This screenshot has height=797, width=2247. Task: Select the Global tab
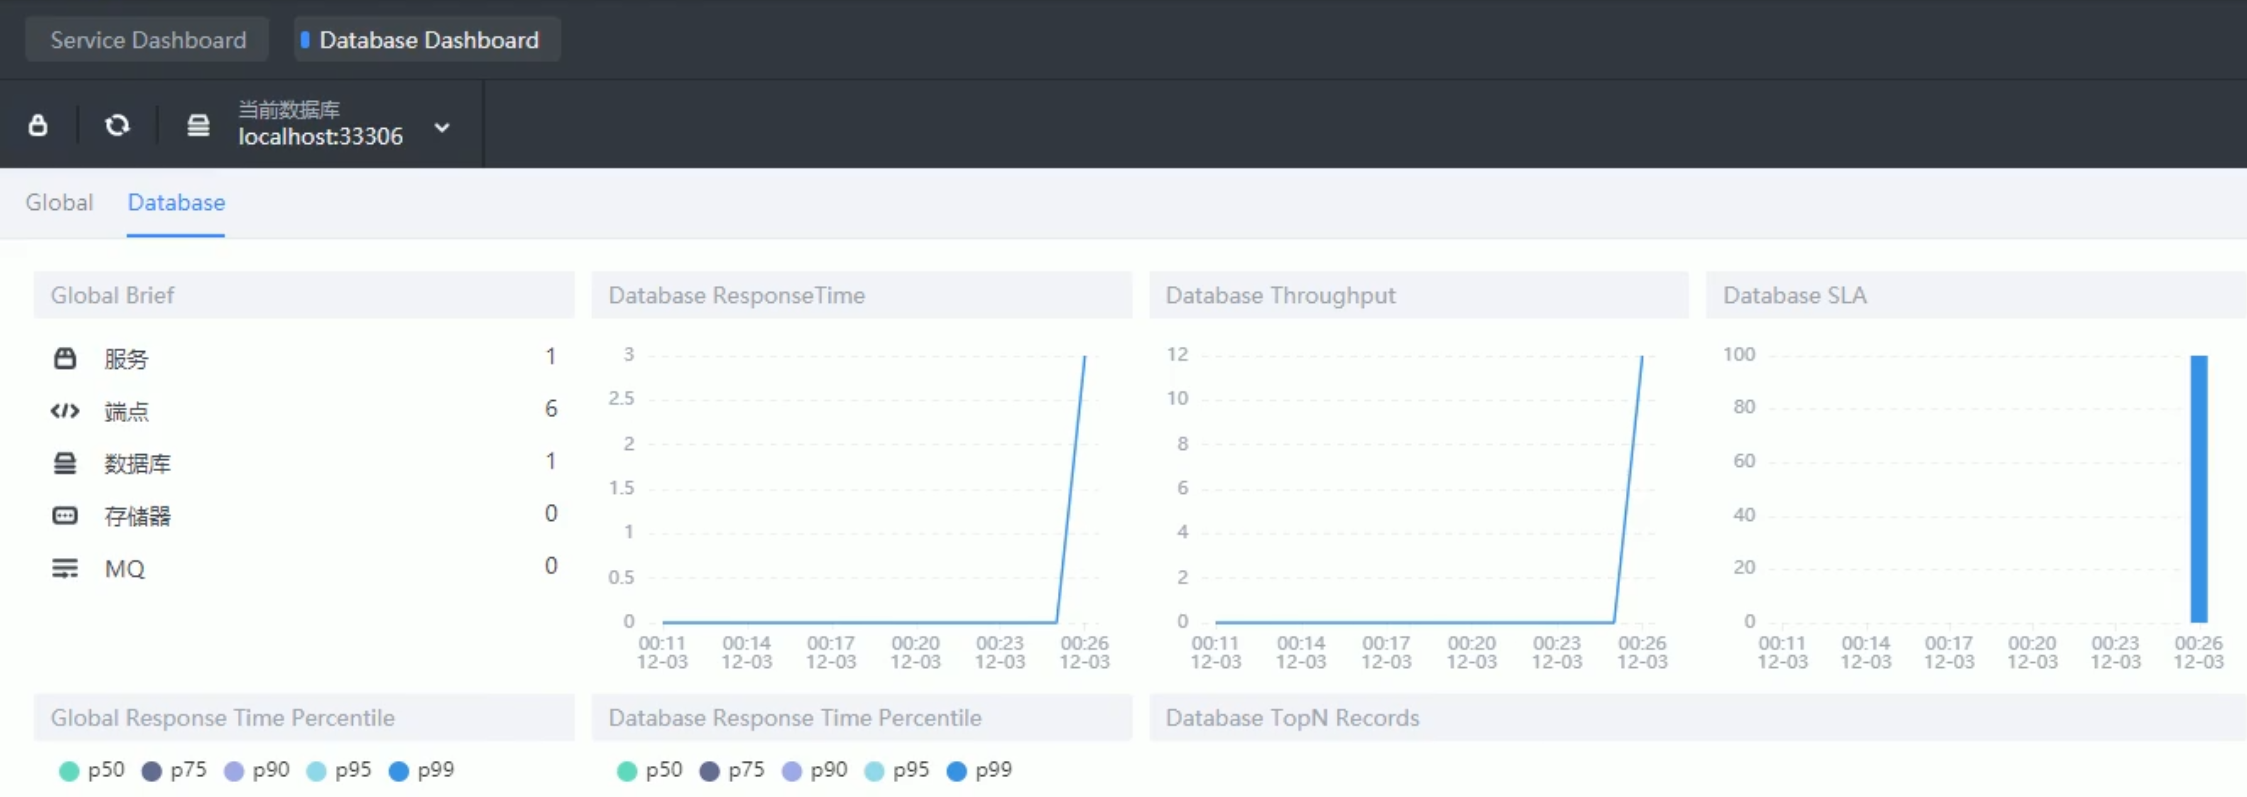coord(59,202)
